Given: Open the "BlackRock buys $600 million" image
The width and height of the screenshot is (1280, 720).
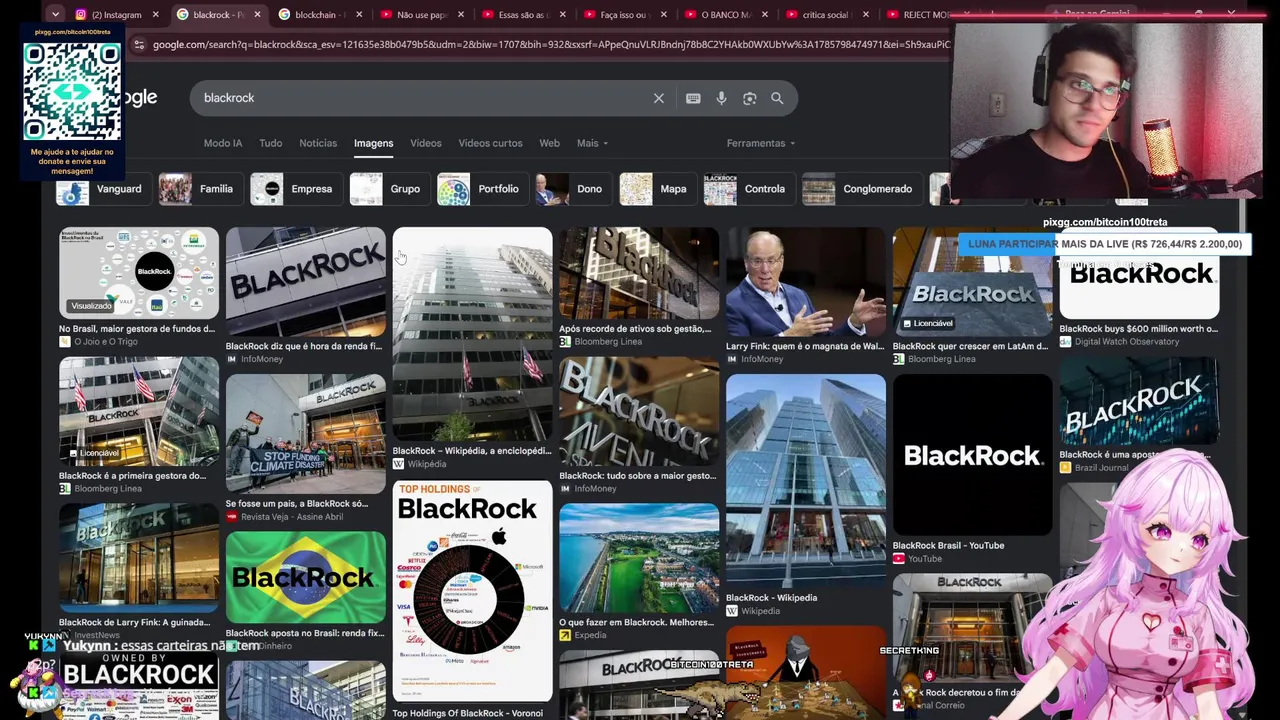Looking at the screenshot, I should click(x=1139, y=273).
